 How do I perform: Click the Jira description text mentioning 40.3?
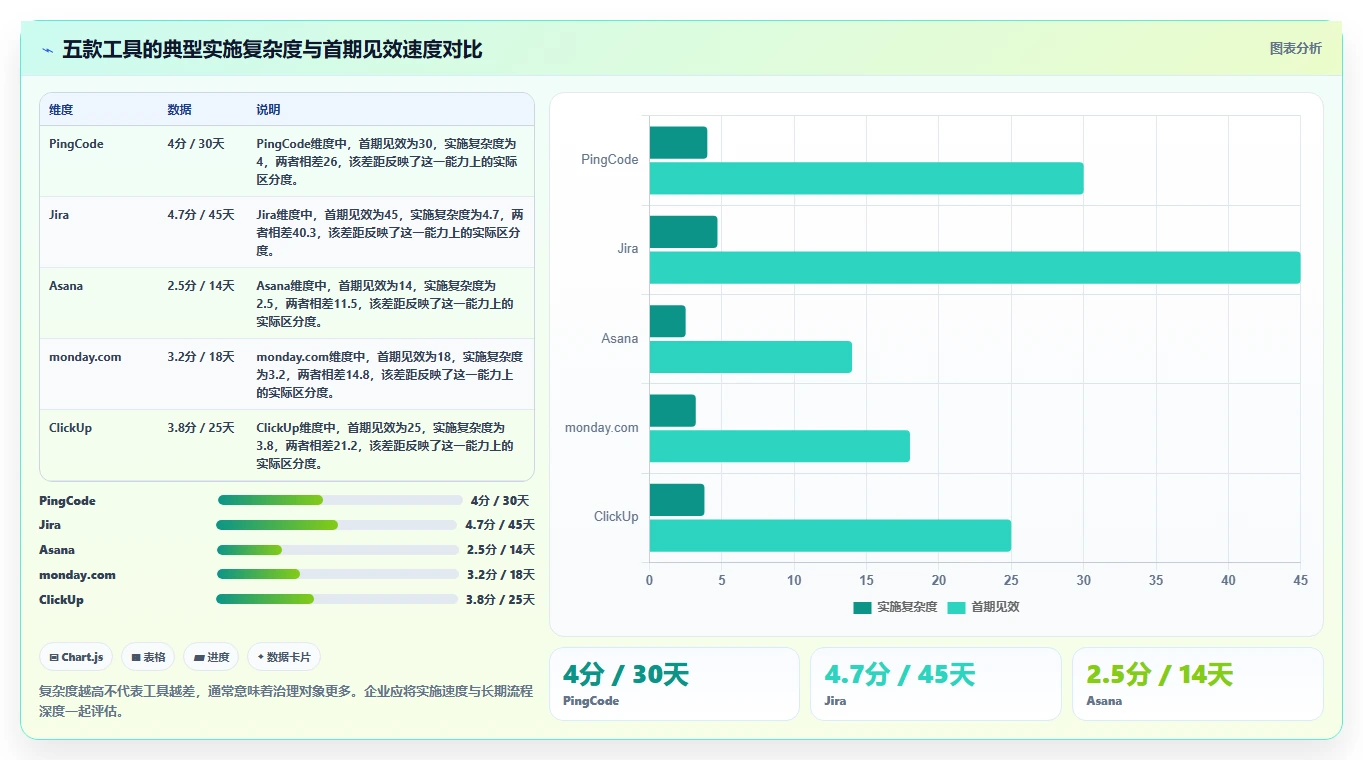[390, 233]
